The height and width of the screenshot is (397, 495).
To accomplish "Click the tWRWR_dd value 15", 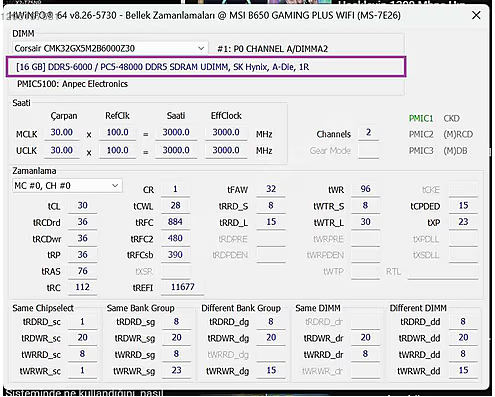I will tap(463, 371).
